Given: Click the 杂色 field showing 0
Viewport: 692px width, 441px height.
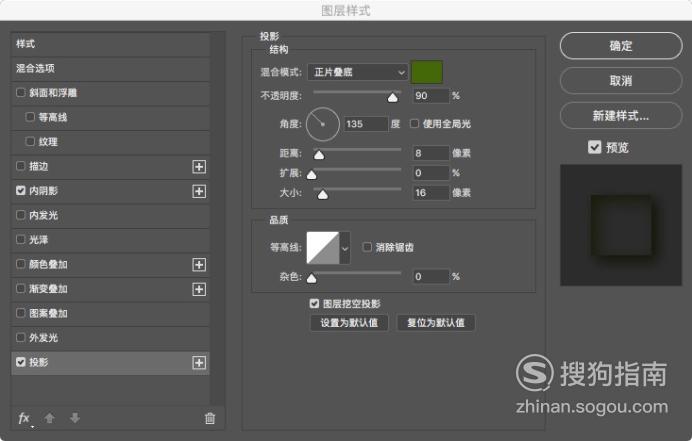Looking at the screenshot, I should [430, 277].
